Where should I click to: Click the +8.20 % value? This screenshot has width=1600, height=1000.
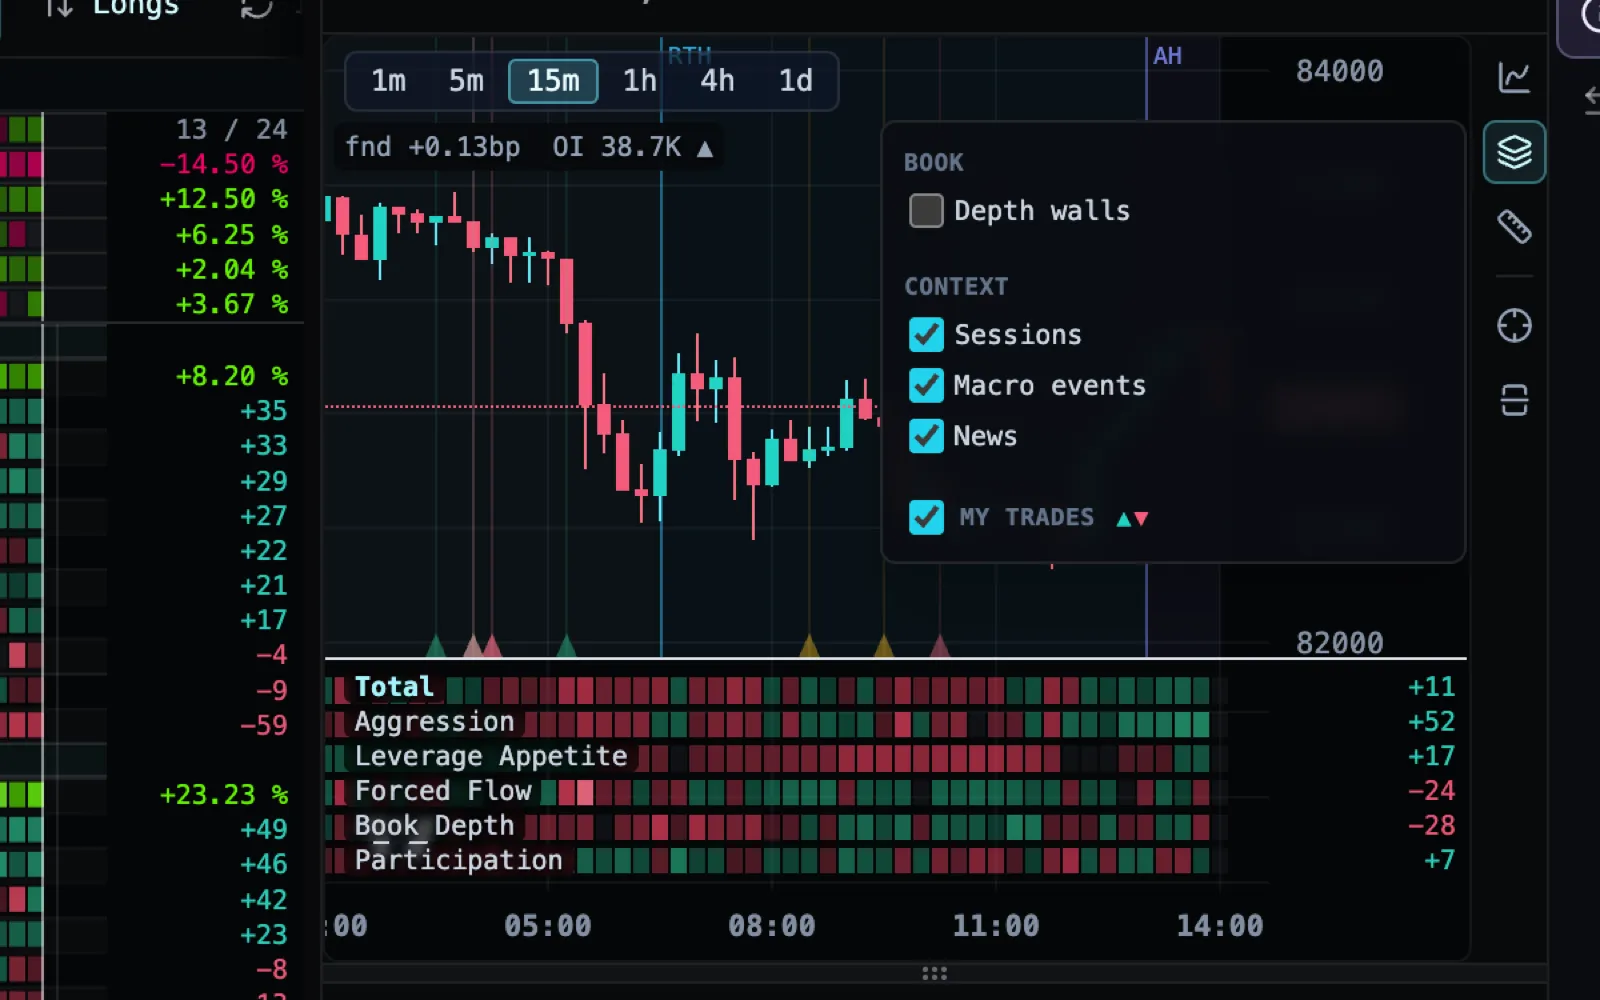pyautogui.click(x=232, y=376)
